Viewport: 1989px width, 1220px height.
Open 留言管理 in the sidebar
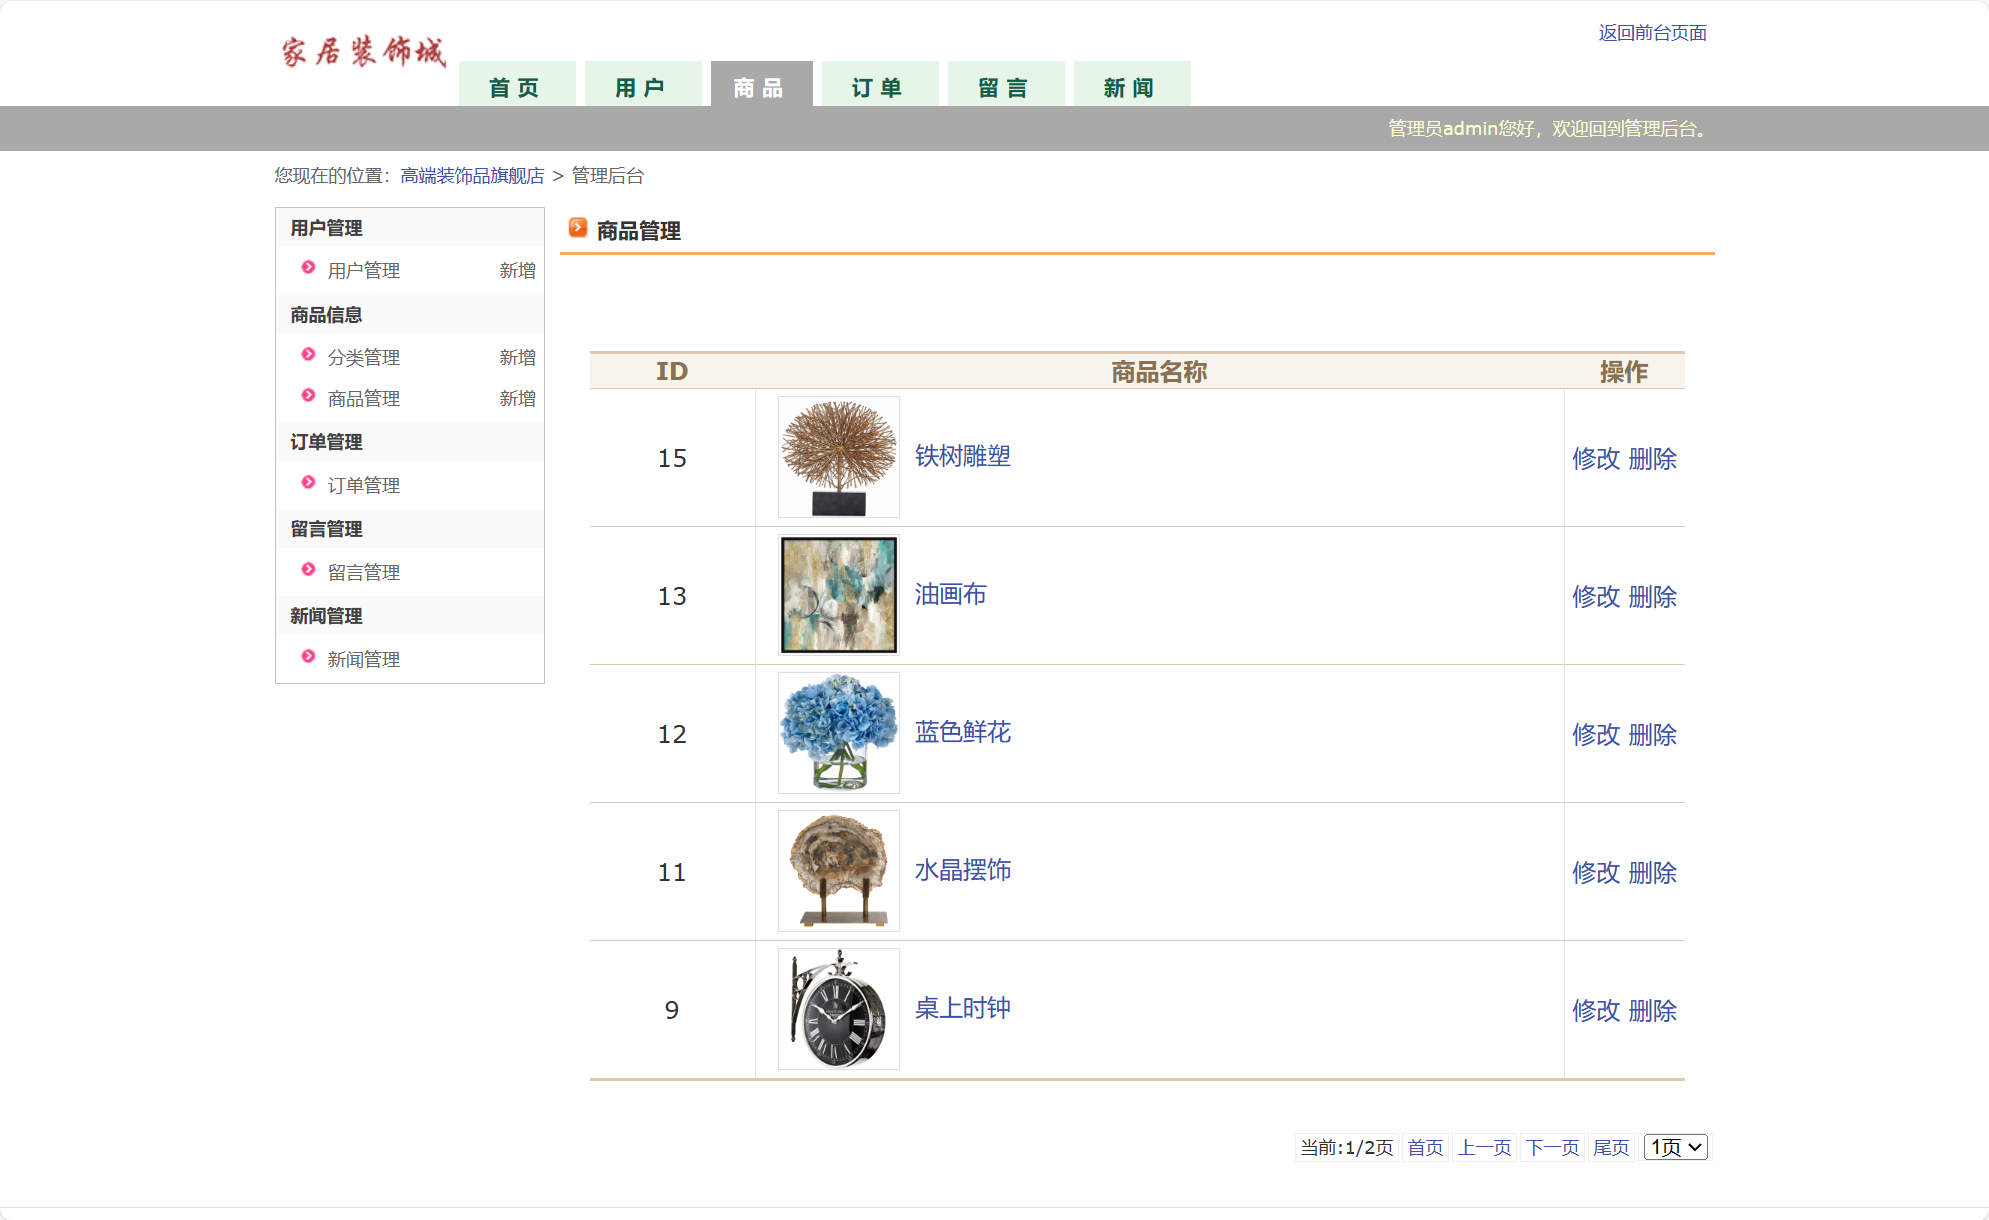364,572
